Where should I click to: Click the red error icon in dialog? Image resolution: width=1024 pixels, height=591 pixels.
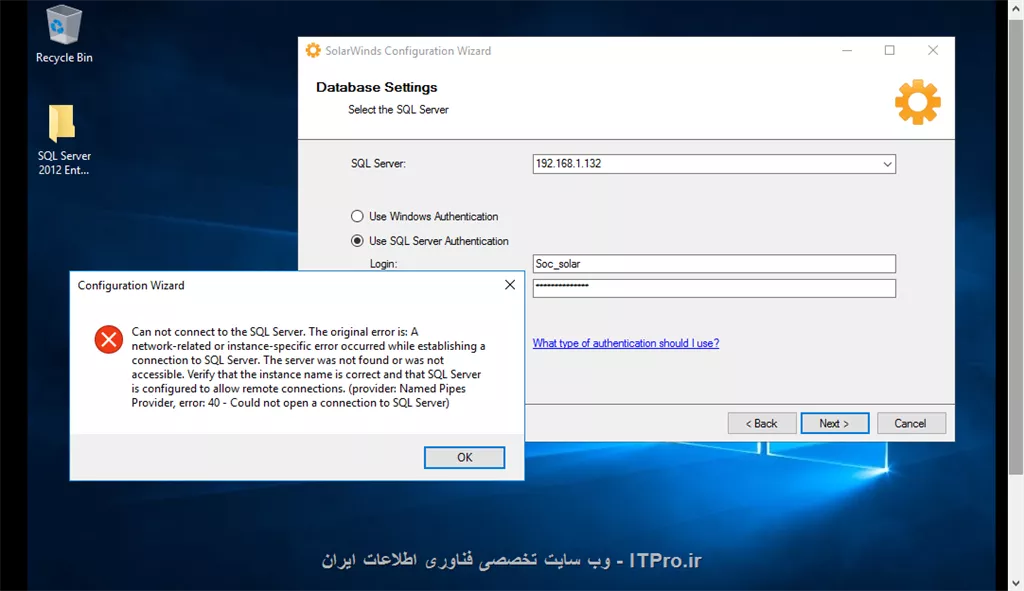click(x=108, y=340)
